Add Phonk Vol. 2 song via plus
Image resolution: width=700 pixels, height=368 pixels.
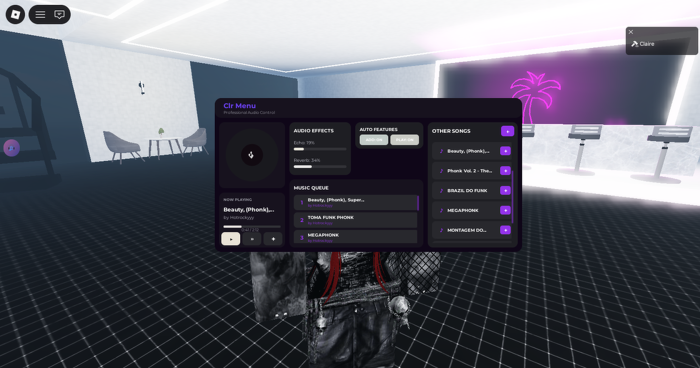[505, 171]
